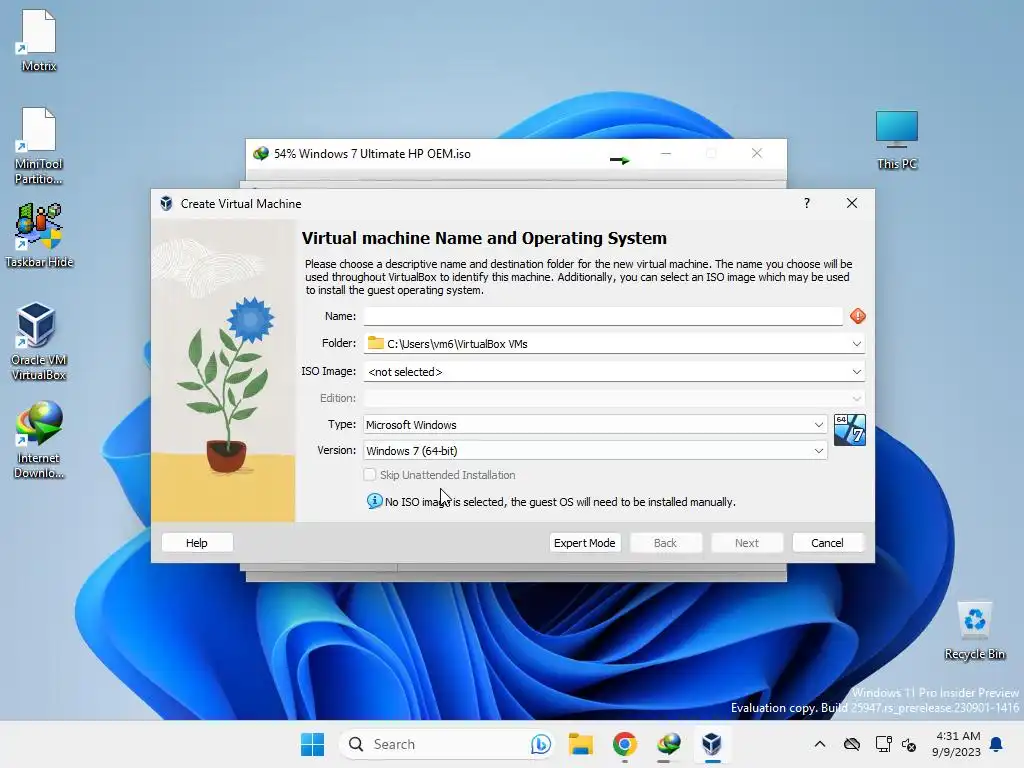Minimize the Windows 7 Ultimate download window
Viewport: 1024px width, 768px height.
point(665,153)
